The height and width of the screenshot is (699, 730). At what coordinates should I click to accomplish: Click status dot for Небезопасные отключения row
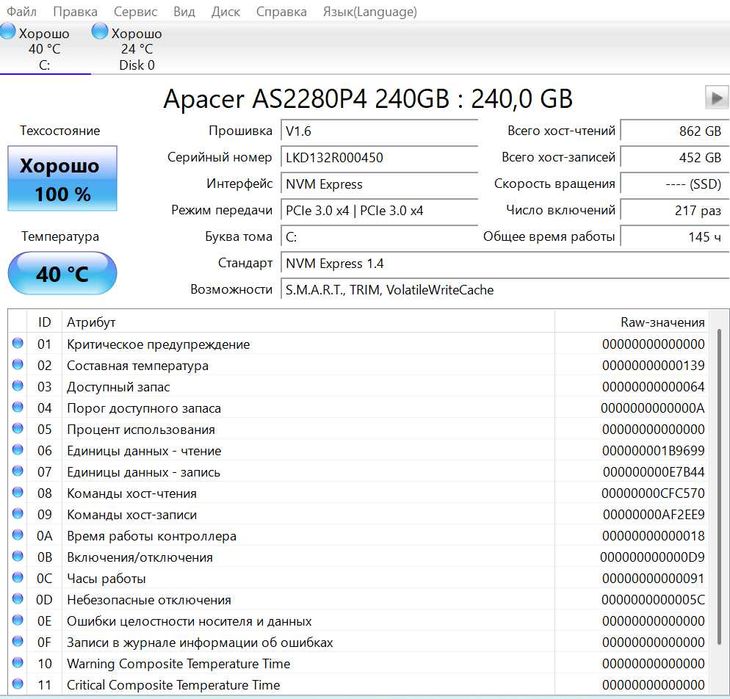[18, 599]
